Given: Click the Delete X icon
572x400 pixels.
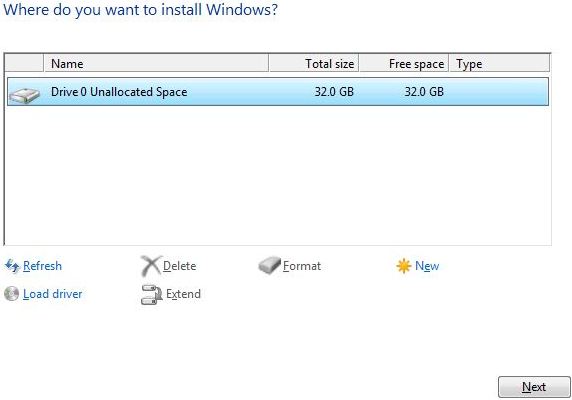Looking at the screenshot, I should click(x=151, y=265).
